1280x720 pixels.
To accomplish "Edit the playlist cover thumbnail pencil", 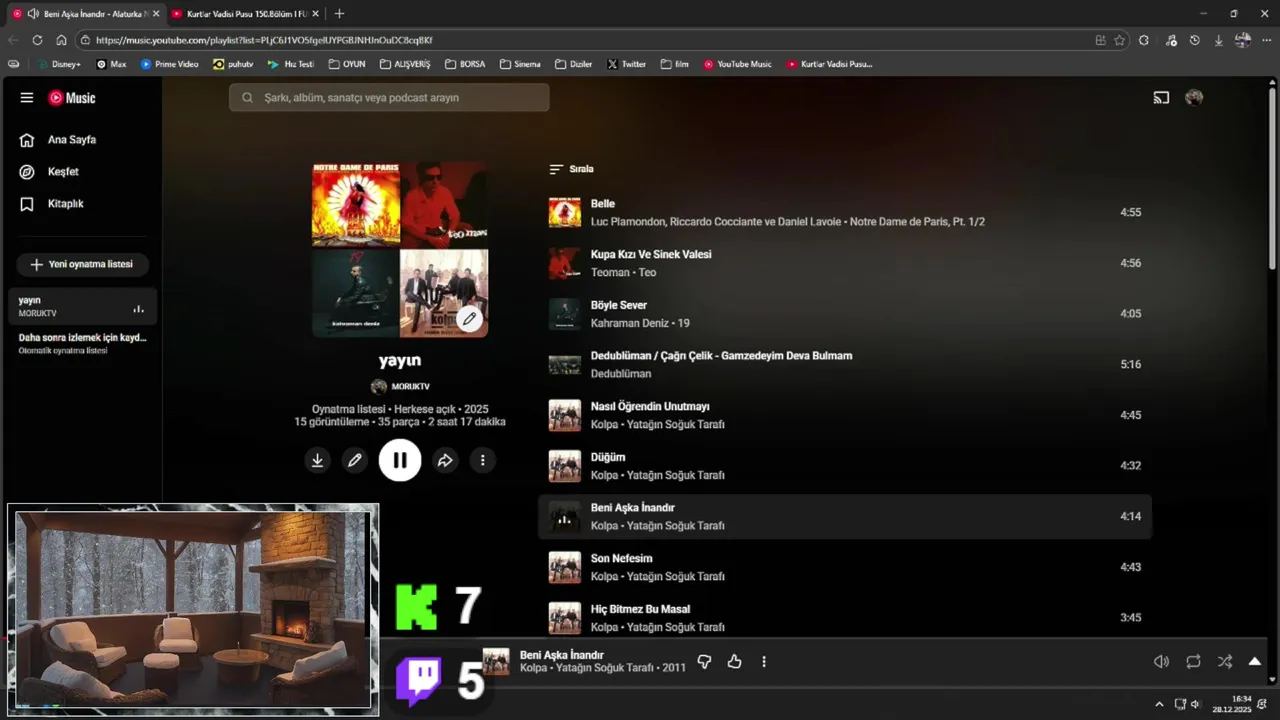I will tap(469, 319).
